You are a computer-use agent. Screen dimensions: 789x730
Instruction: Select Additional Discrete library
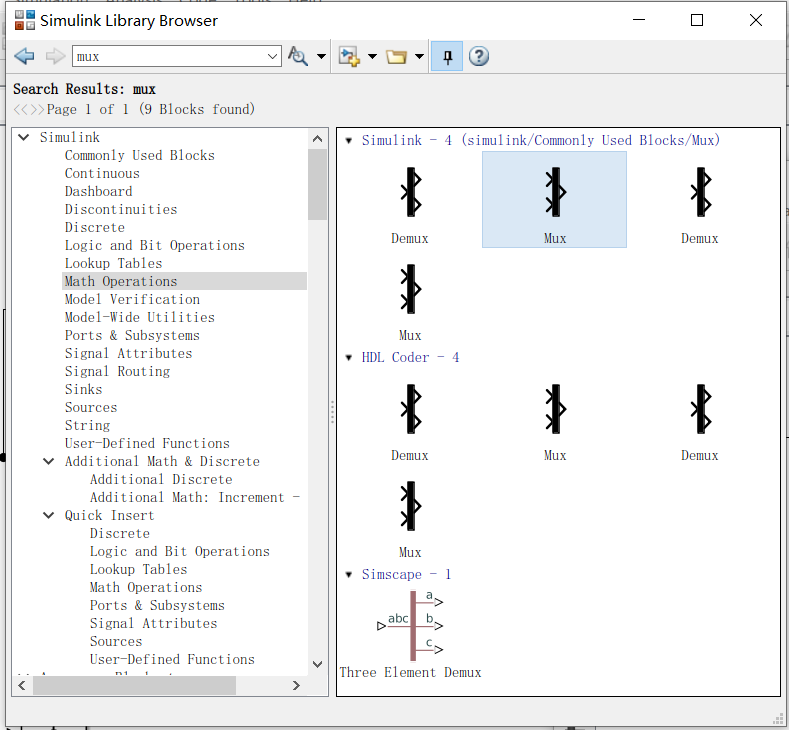tap(161, 479)
